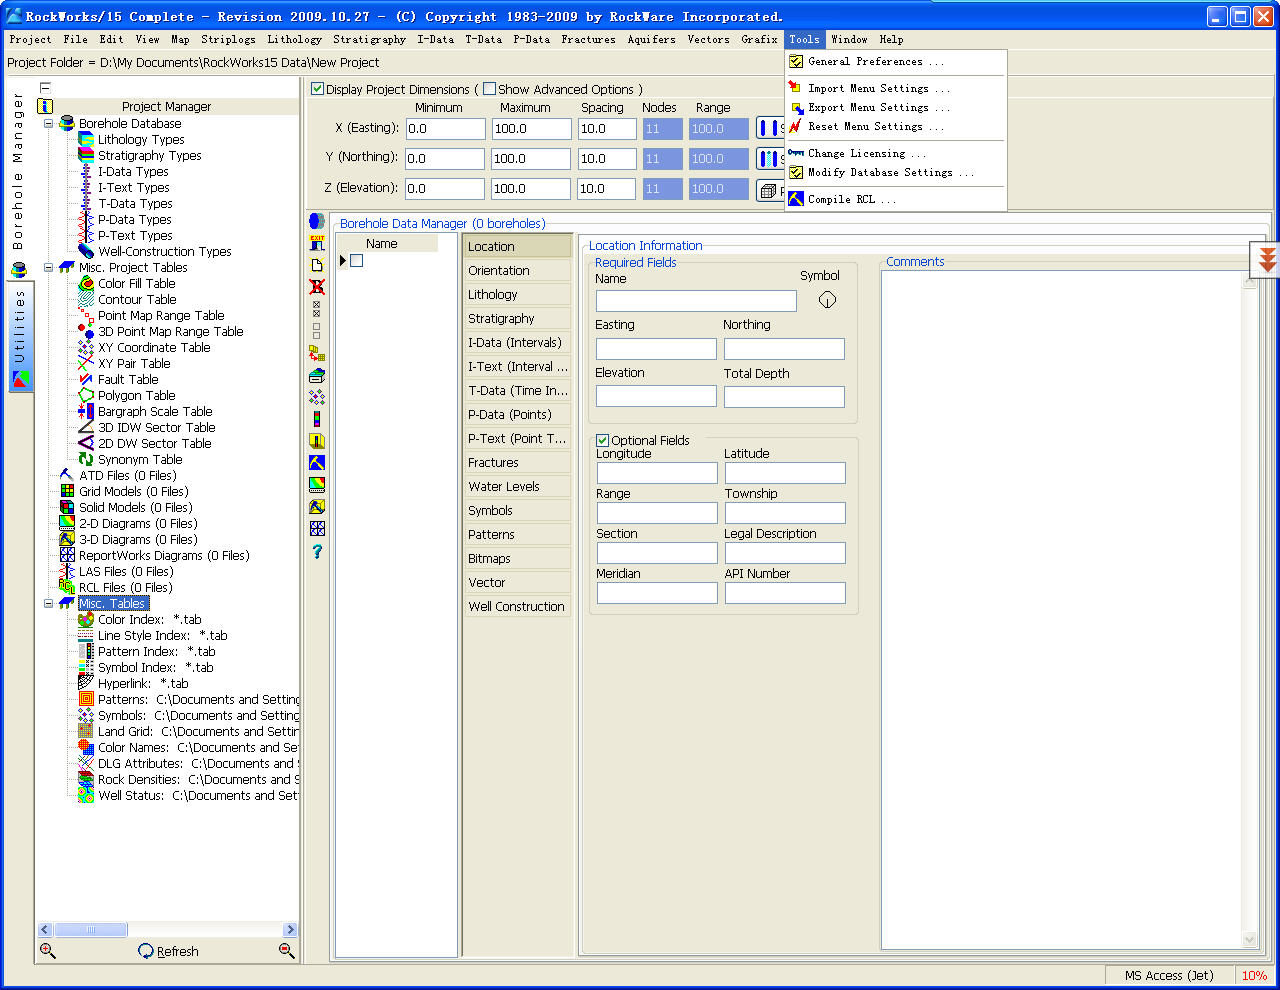
Task: Select the Contour Table tree row
Action: (137, 299)
